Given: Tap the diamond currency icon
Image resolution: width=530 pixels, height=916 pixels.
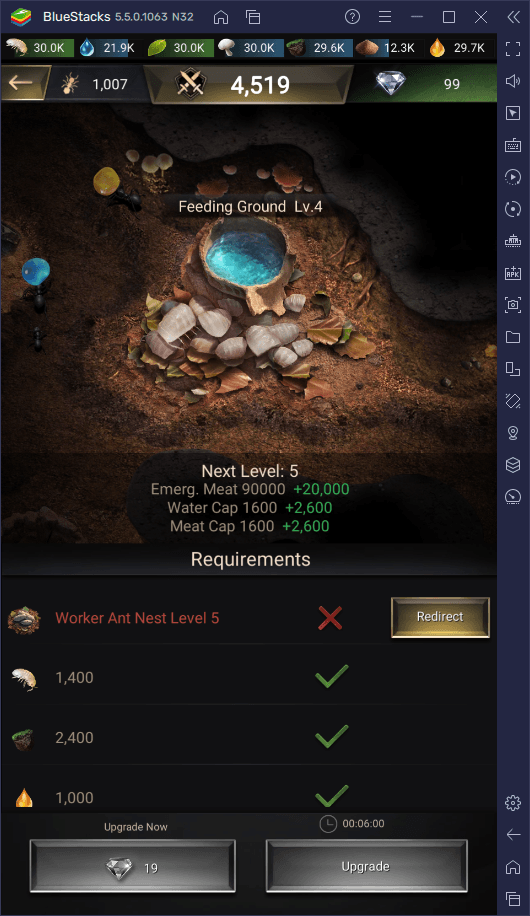Looking at the screenshot, I should [x=390, y=83].
